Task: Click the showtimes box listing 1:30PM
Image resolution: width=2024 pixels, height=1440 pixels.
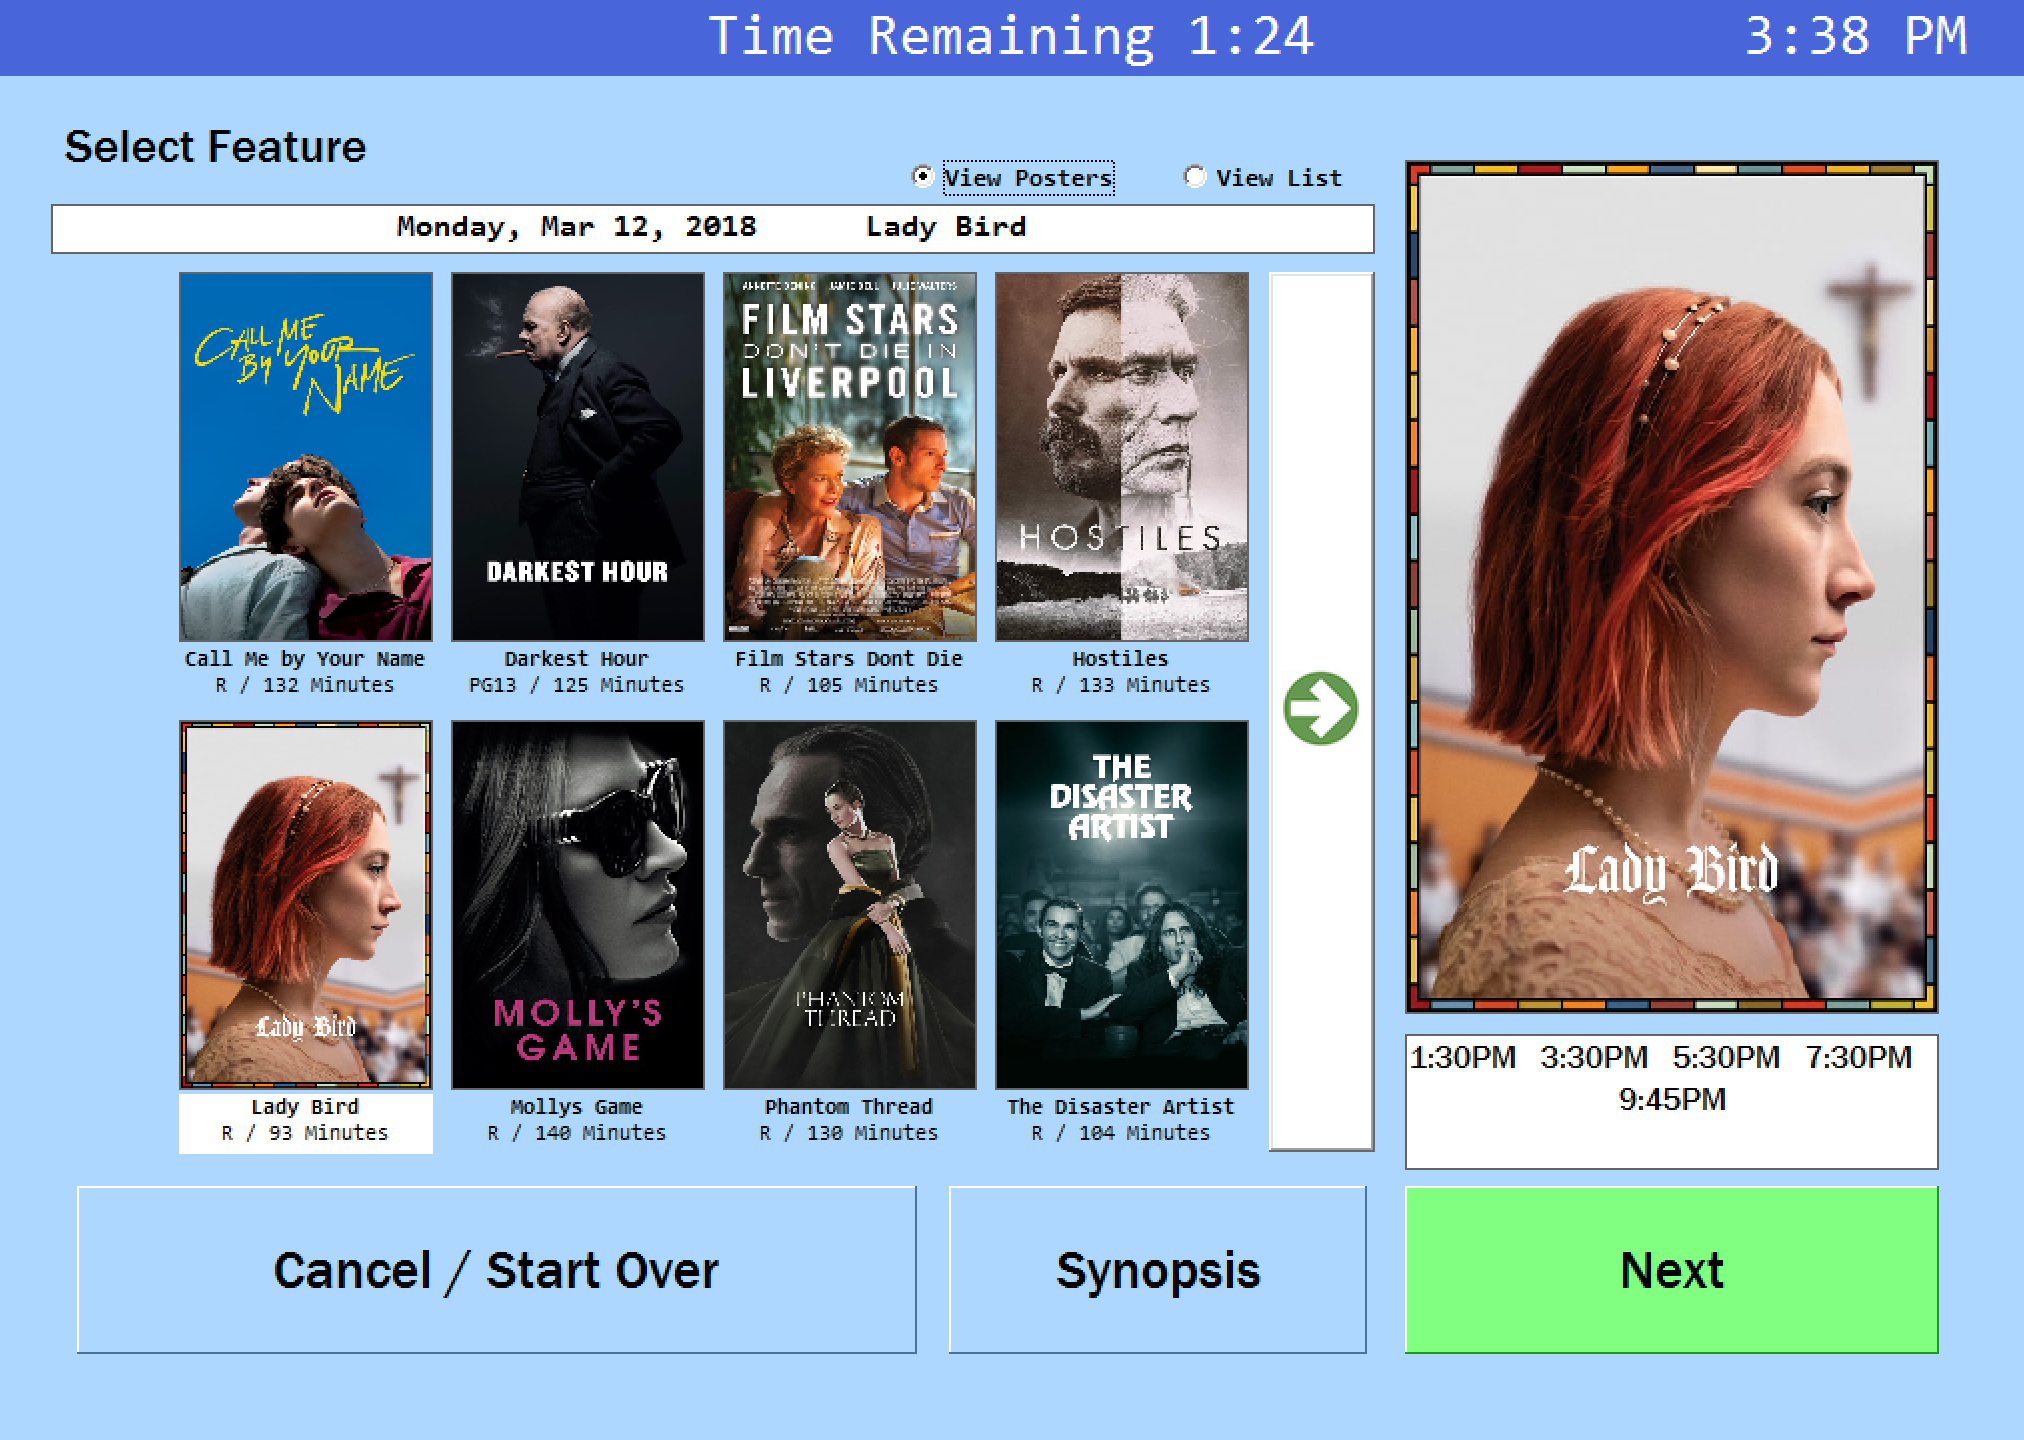Action: pos(1672,1102)
